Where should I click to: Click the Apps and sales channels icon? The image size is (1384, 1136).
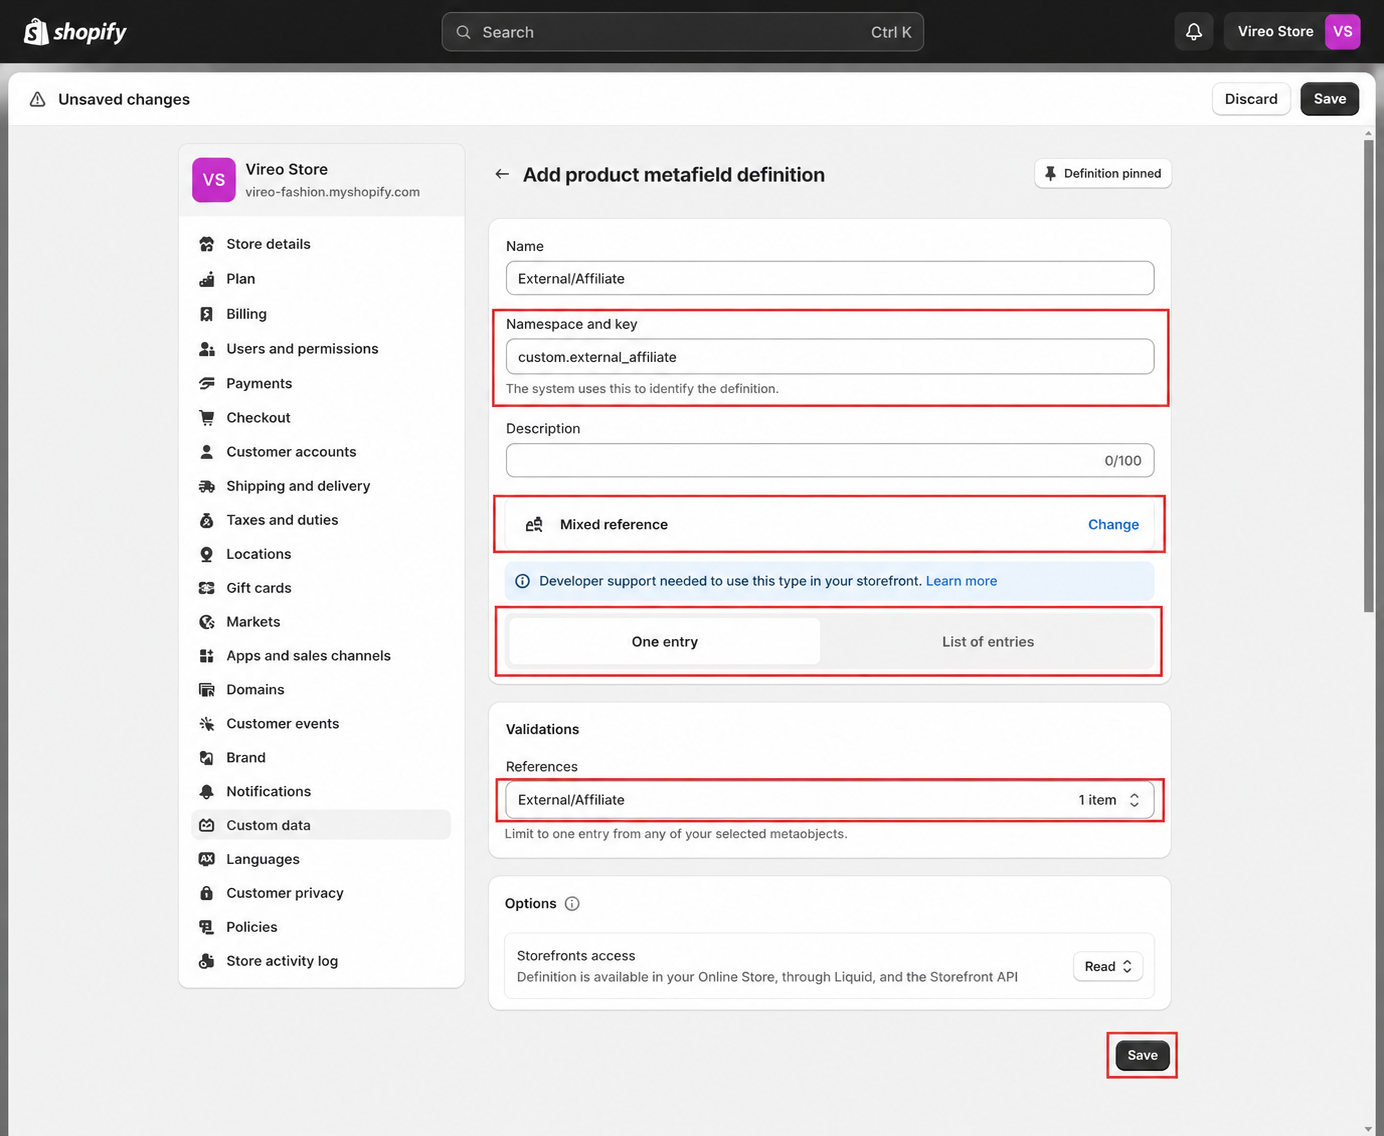click(207, 656)
